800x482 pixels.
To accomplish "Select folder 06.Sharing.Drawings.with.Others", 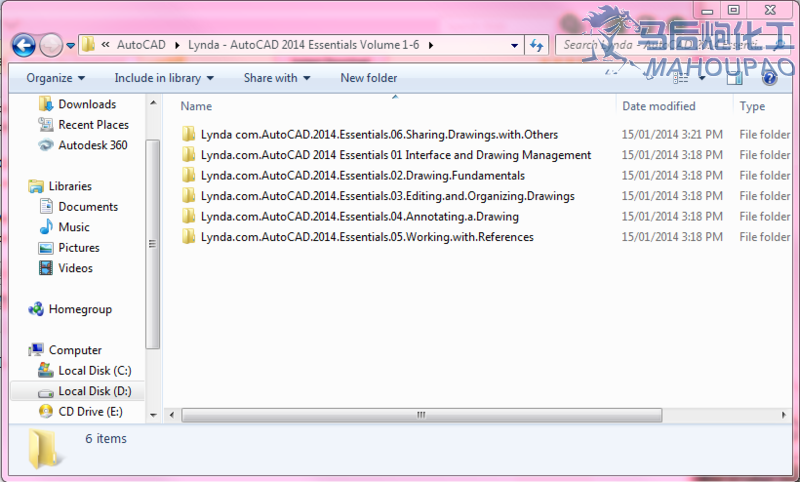I will pos(379,135).
